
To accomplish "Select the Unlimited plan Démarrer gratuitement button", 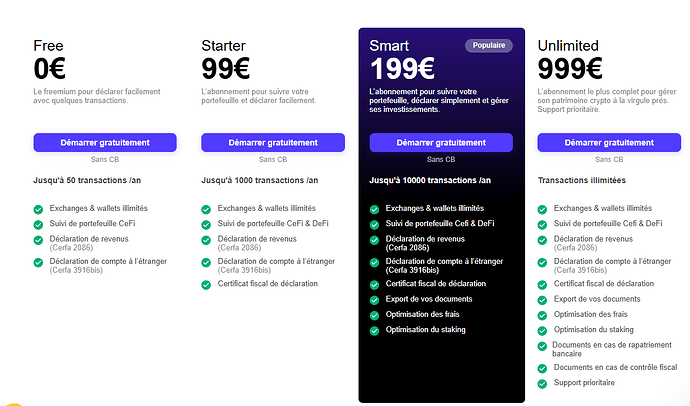I will (609, 143).
